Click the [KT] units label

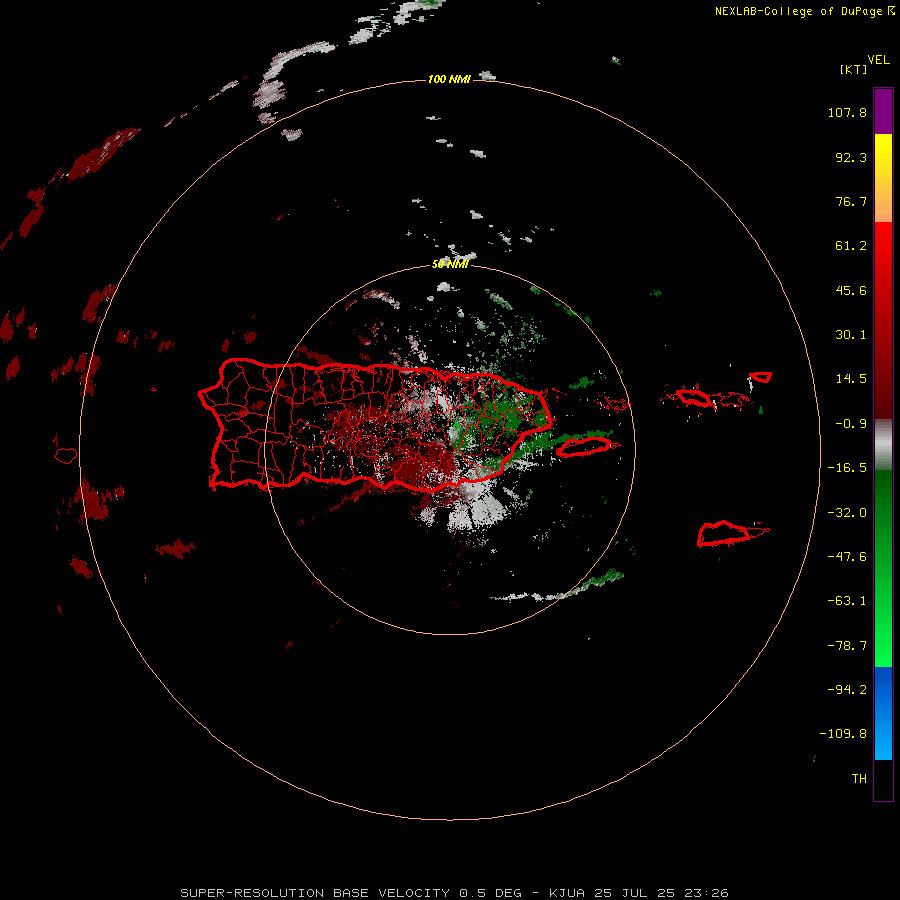coord(854,69)
